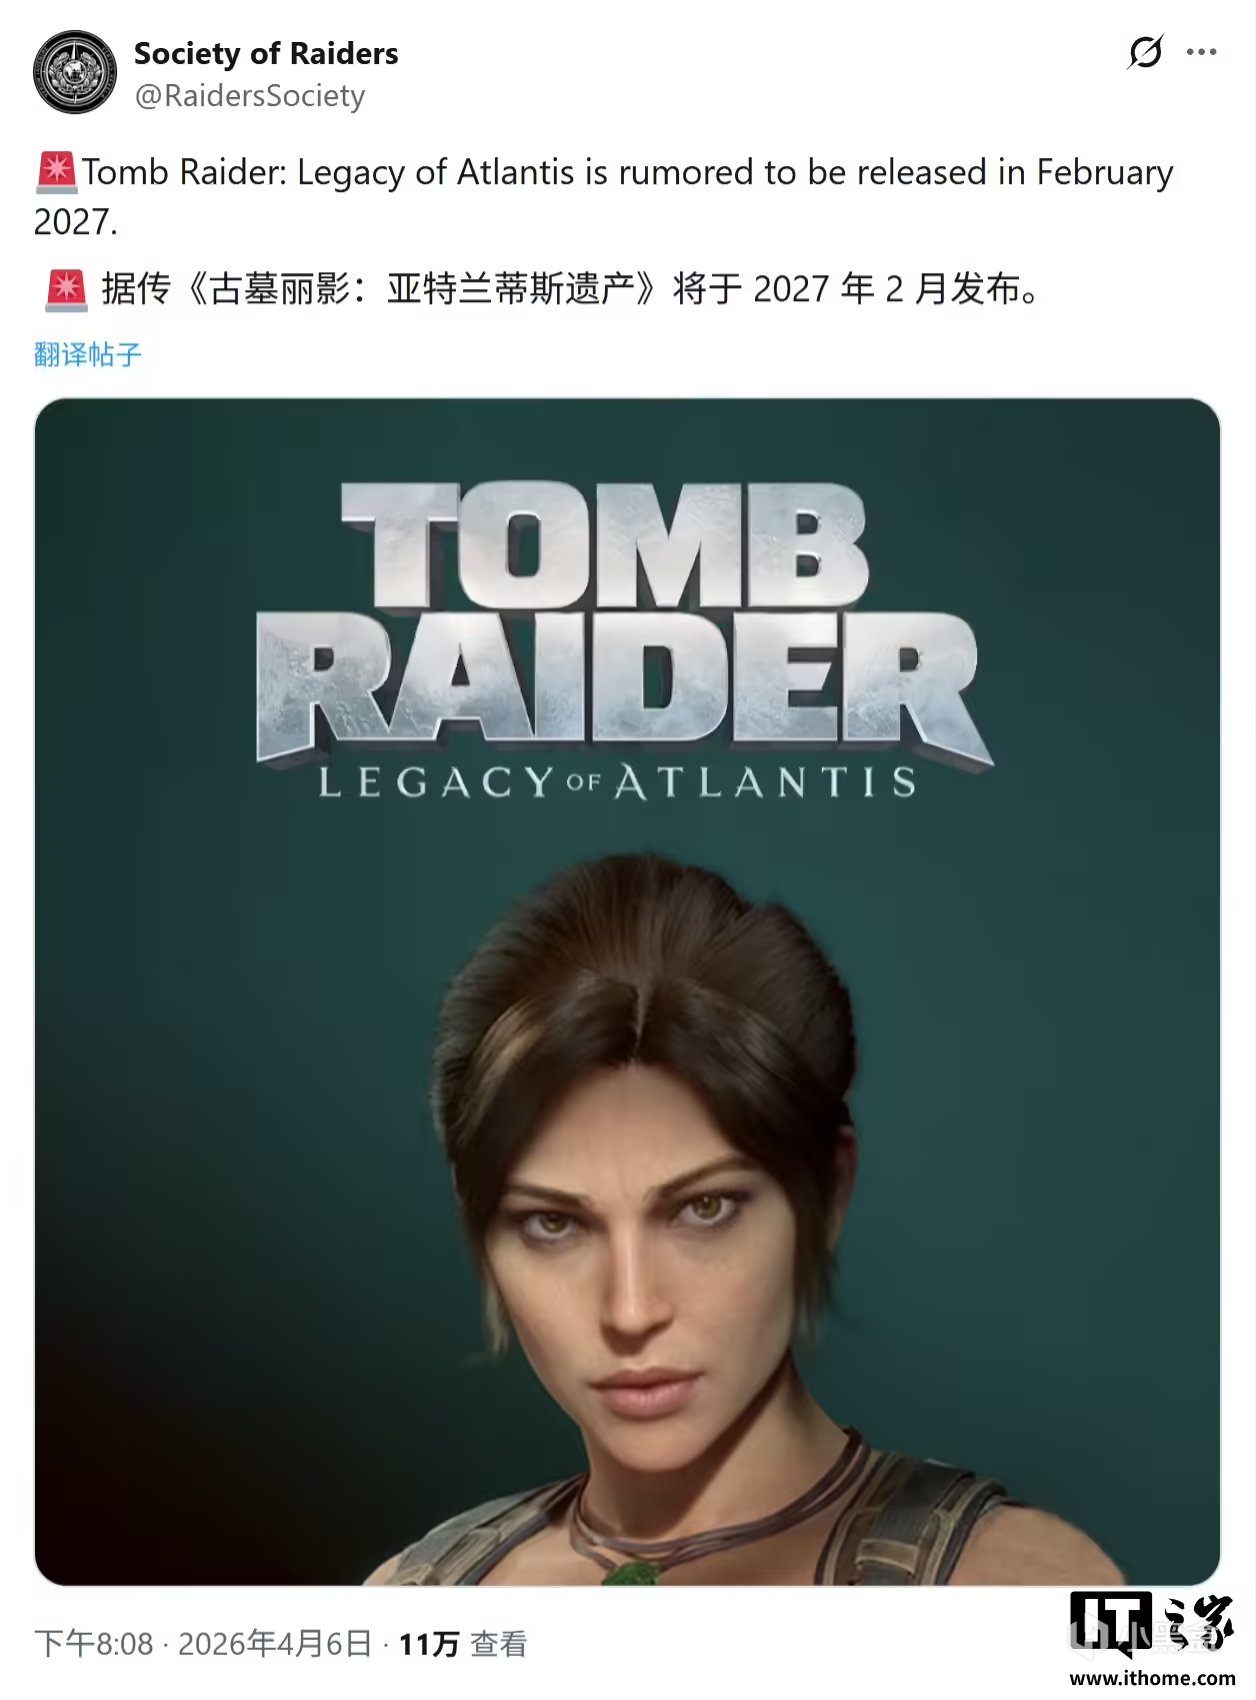Click the siren emoji before the Chinese text
The width and height of the screenshot is (1256, 1700).
pyautogui.click(x=66, y=289)
